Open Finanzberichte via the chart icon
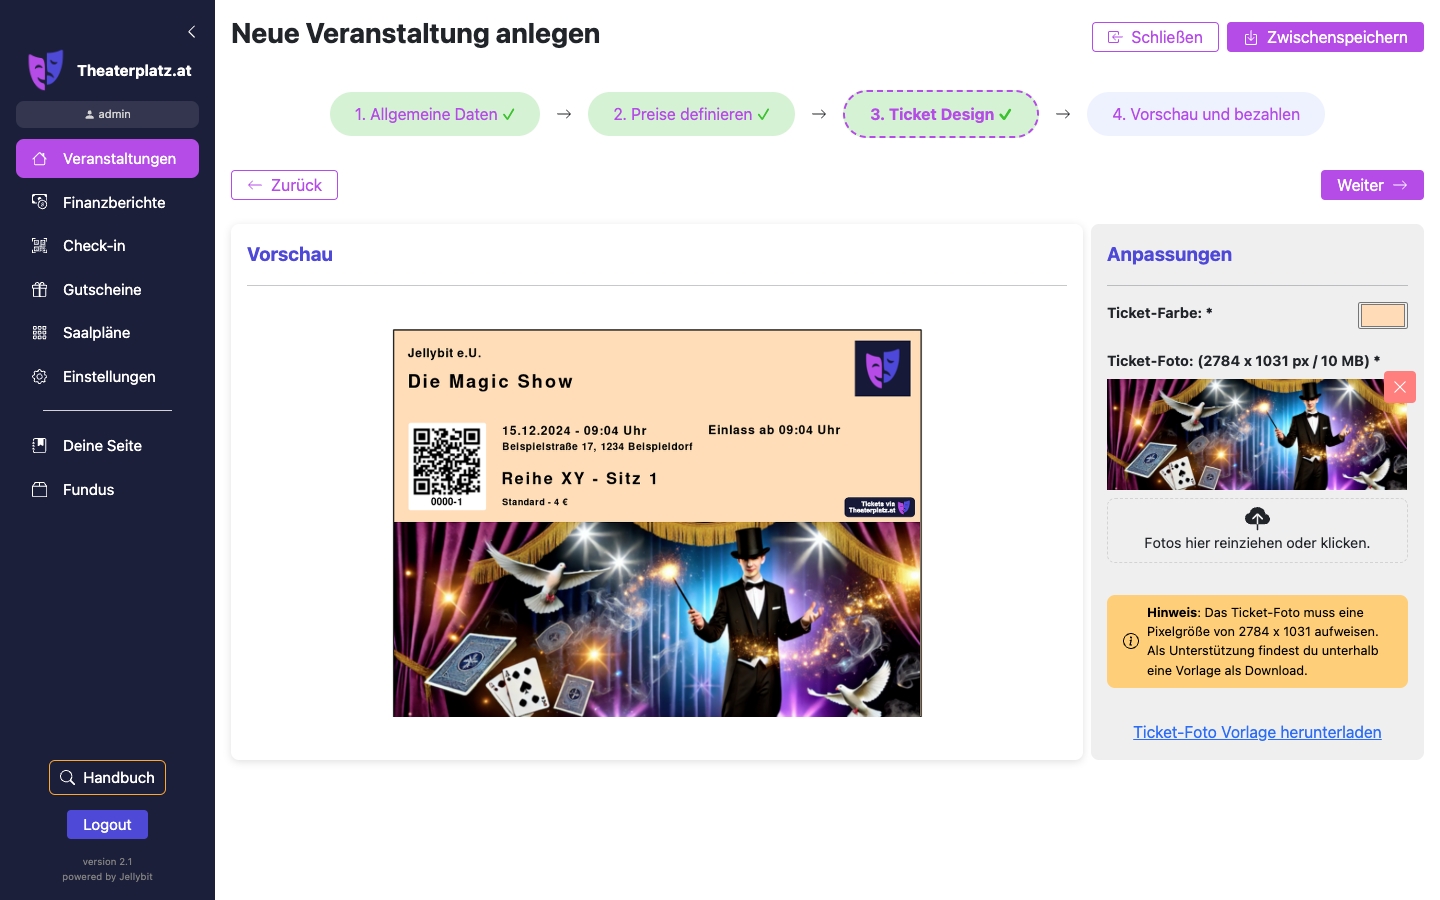Image resolution: width=1440 pixels, height=900 pixels. coord(39,202)
